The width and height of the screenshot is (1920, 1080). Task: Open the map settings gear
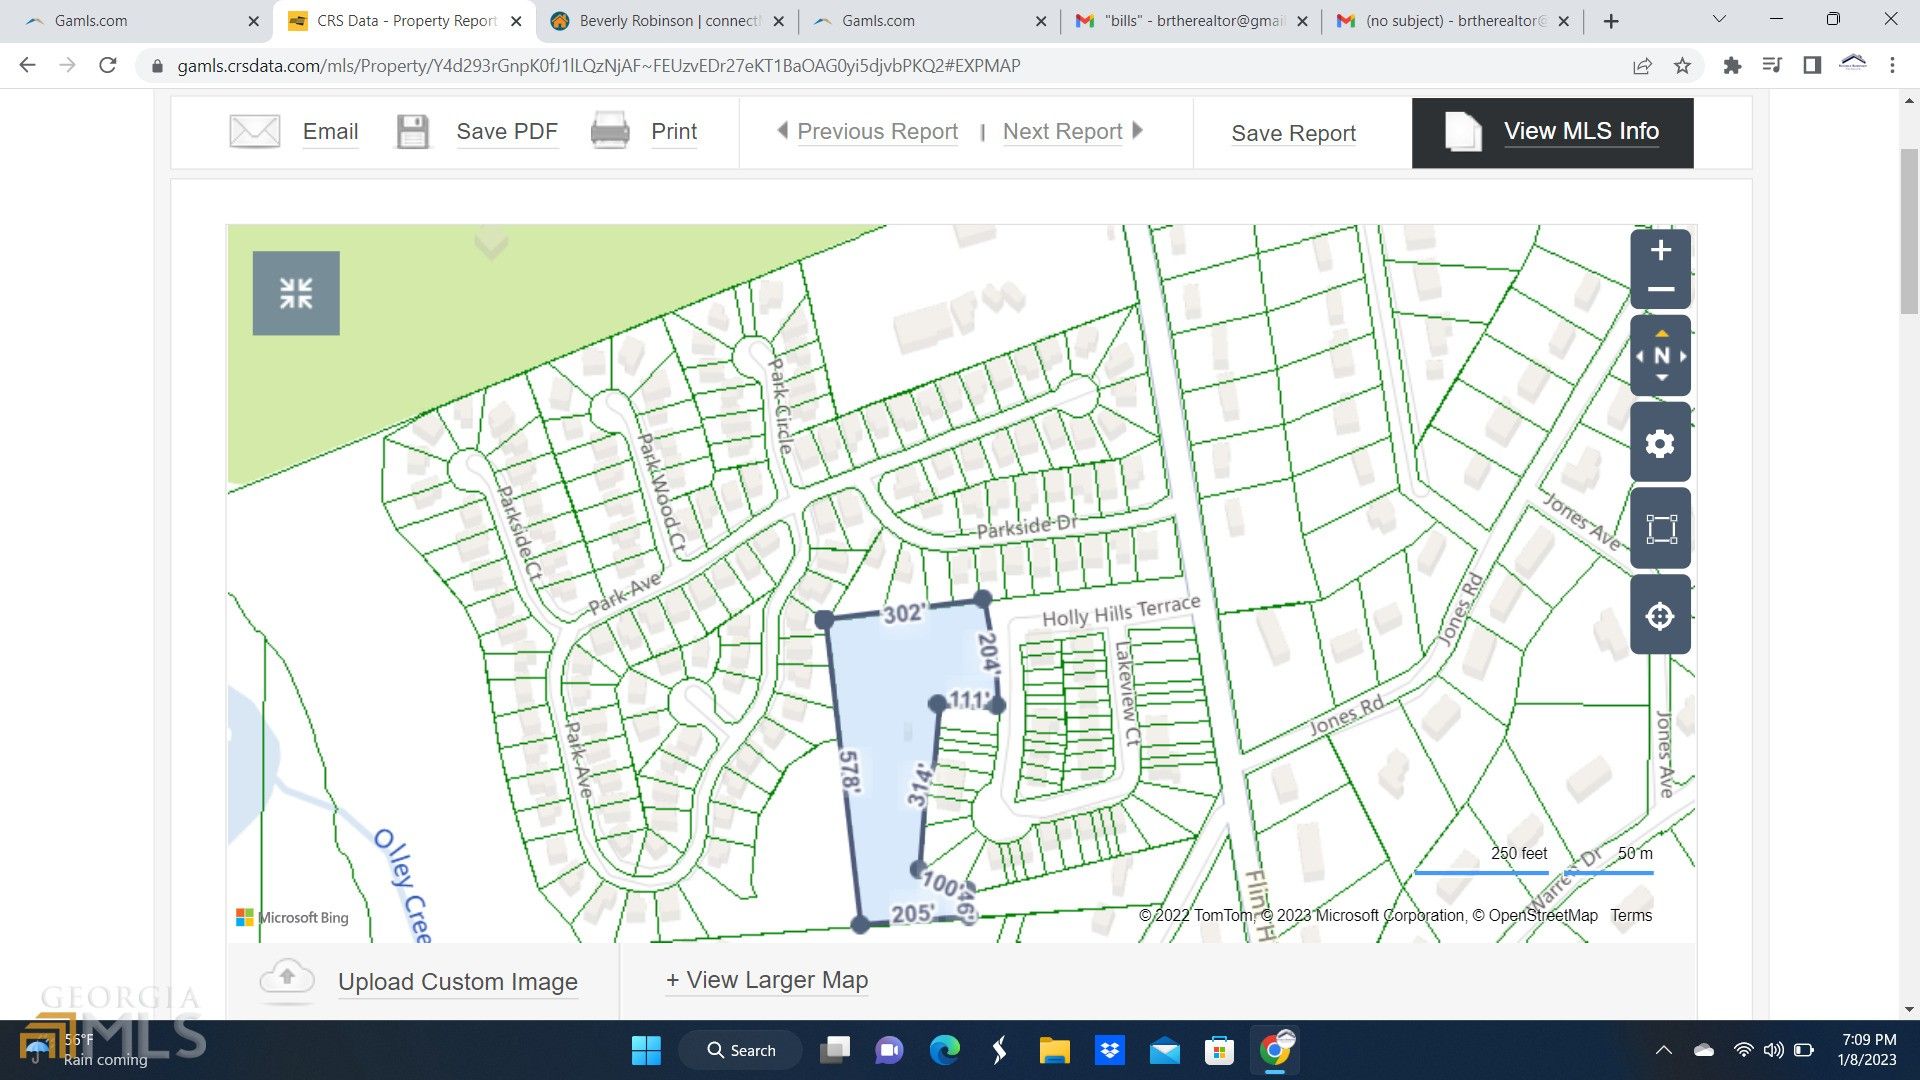click(x=1660, y=441)
